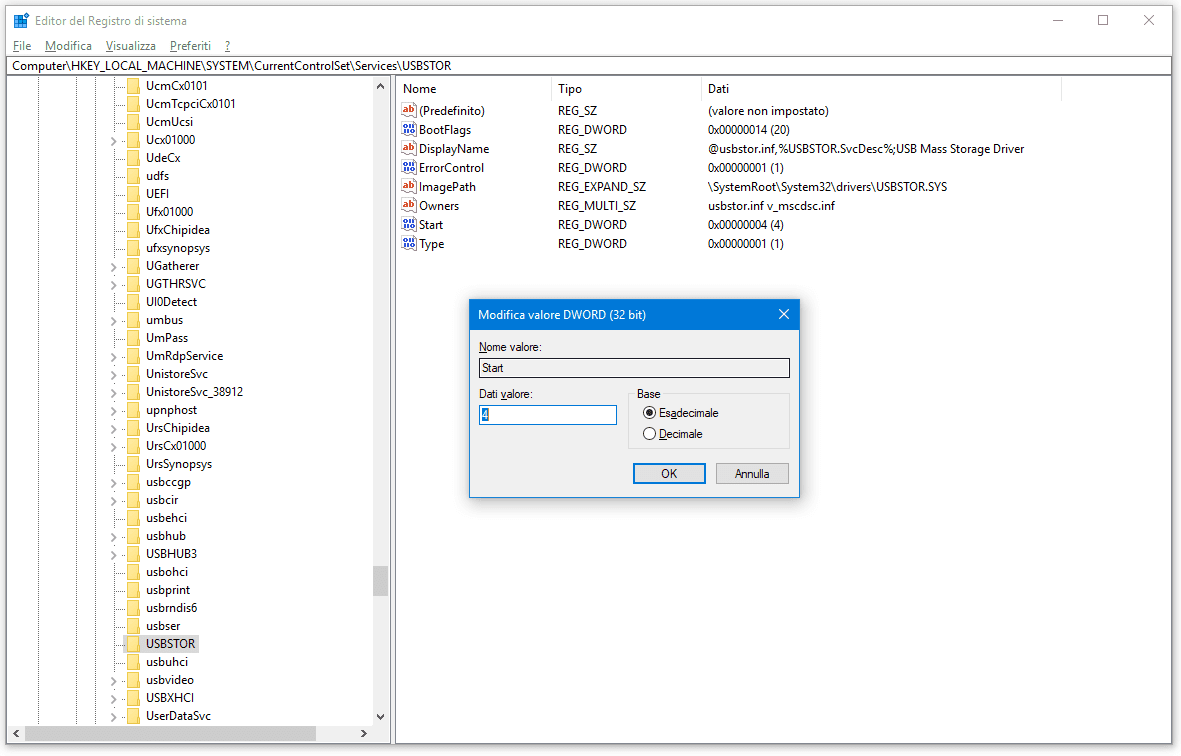Expand the USBHUB3 tree node
This screenshot has height=756, width=1181.
[x=113, y=554]
